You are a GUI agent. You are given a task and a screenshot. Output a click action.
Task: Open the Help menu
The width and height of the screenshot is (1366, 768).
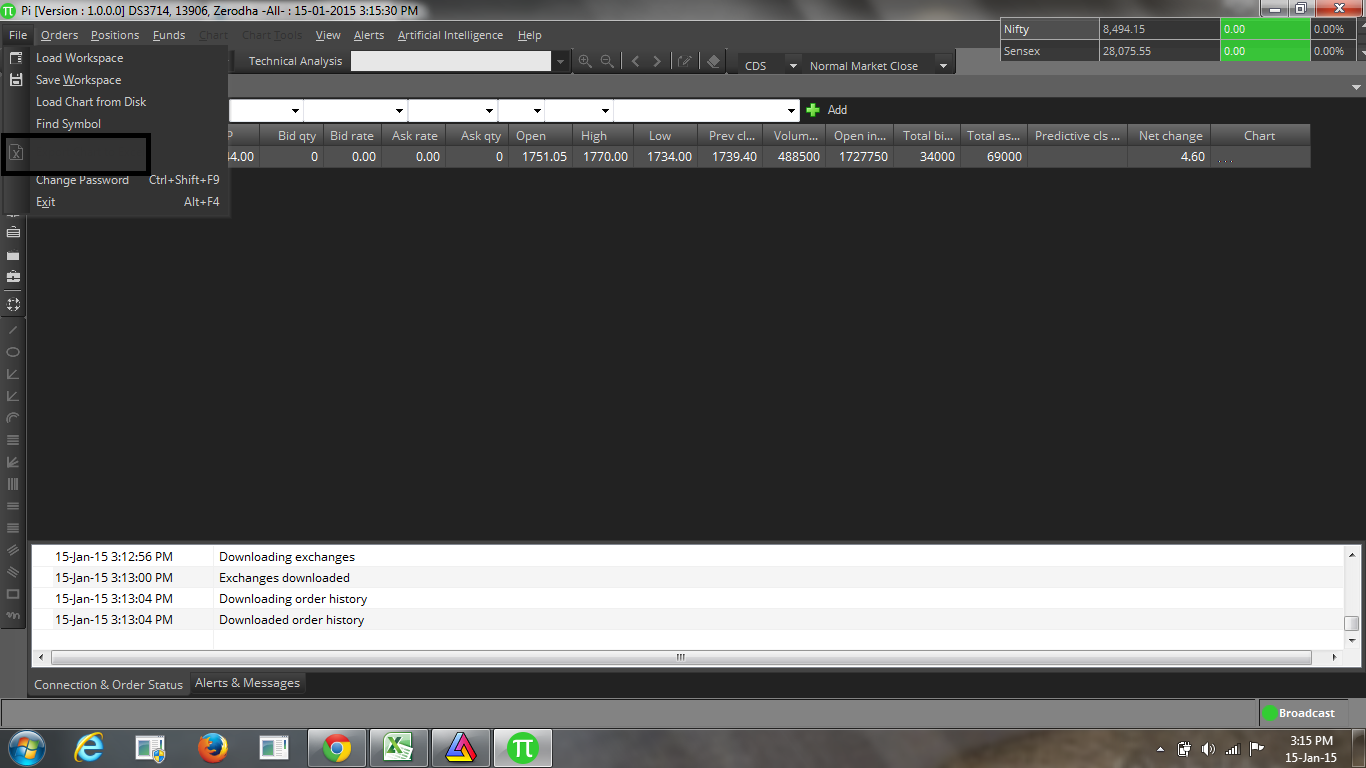[529, 35]
